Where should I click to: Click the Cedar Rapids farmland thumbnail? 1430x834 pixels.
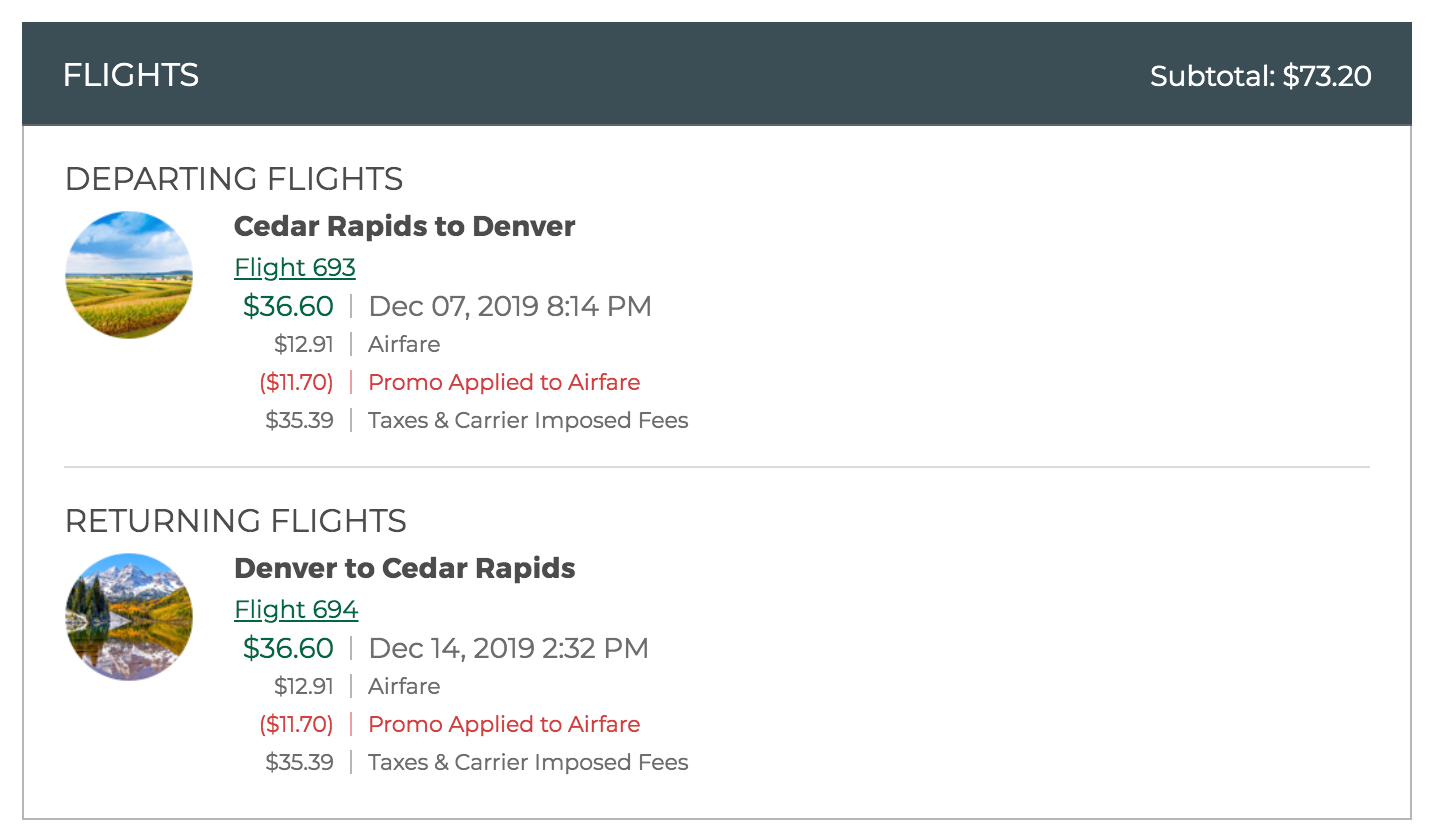coord(129,275)
